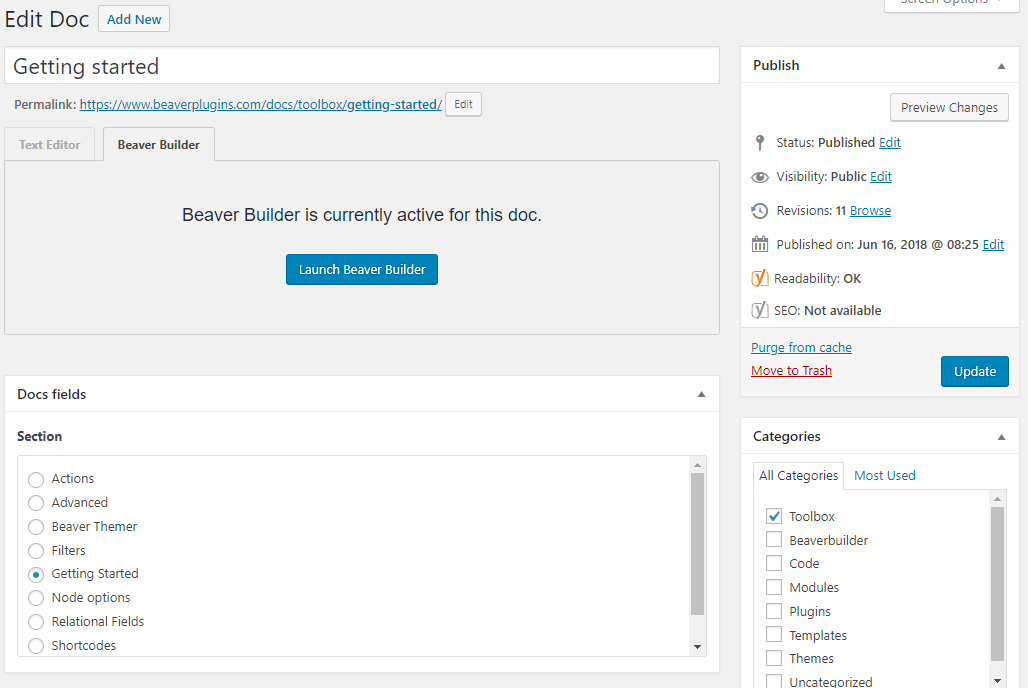Click the Yoast Readability traffic light icon
The width and height of the screenshot is (1028, 688).
tap(761, 278)
